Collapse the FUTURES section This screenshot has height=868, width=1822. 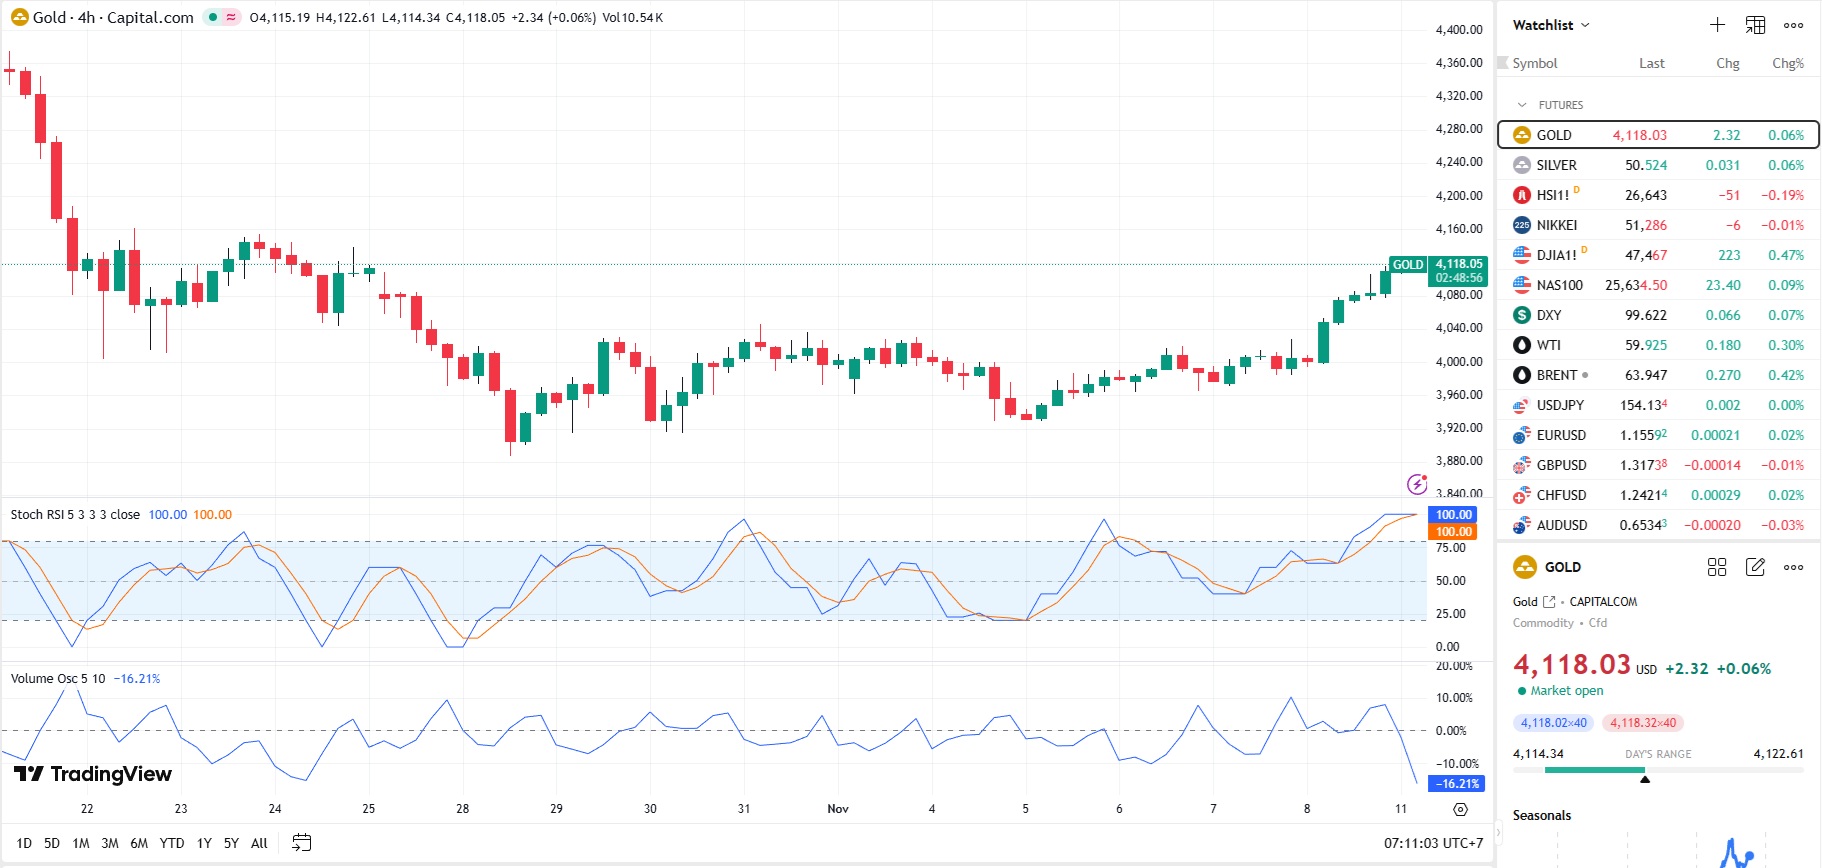(1522, 105)
